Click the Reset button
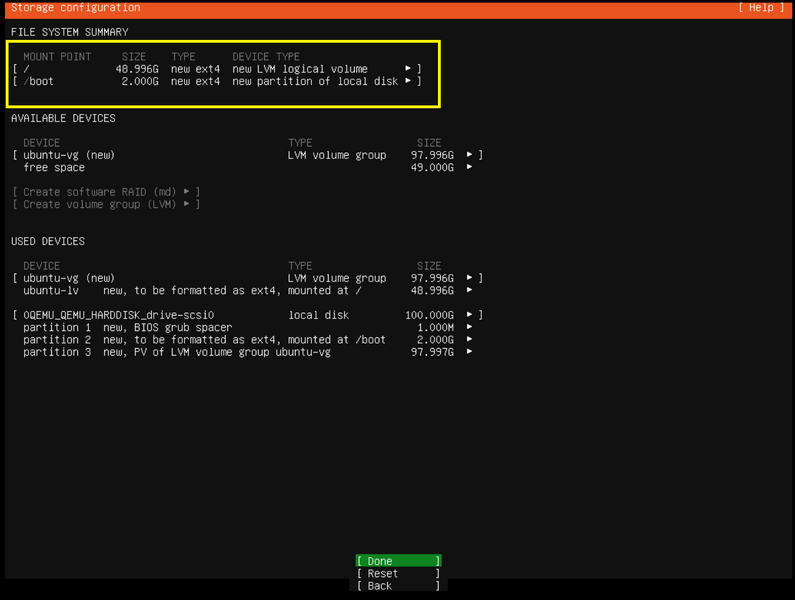 pos(397,574)
